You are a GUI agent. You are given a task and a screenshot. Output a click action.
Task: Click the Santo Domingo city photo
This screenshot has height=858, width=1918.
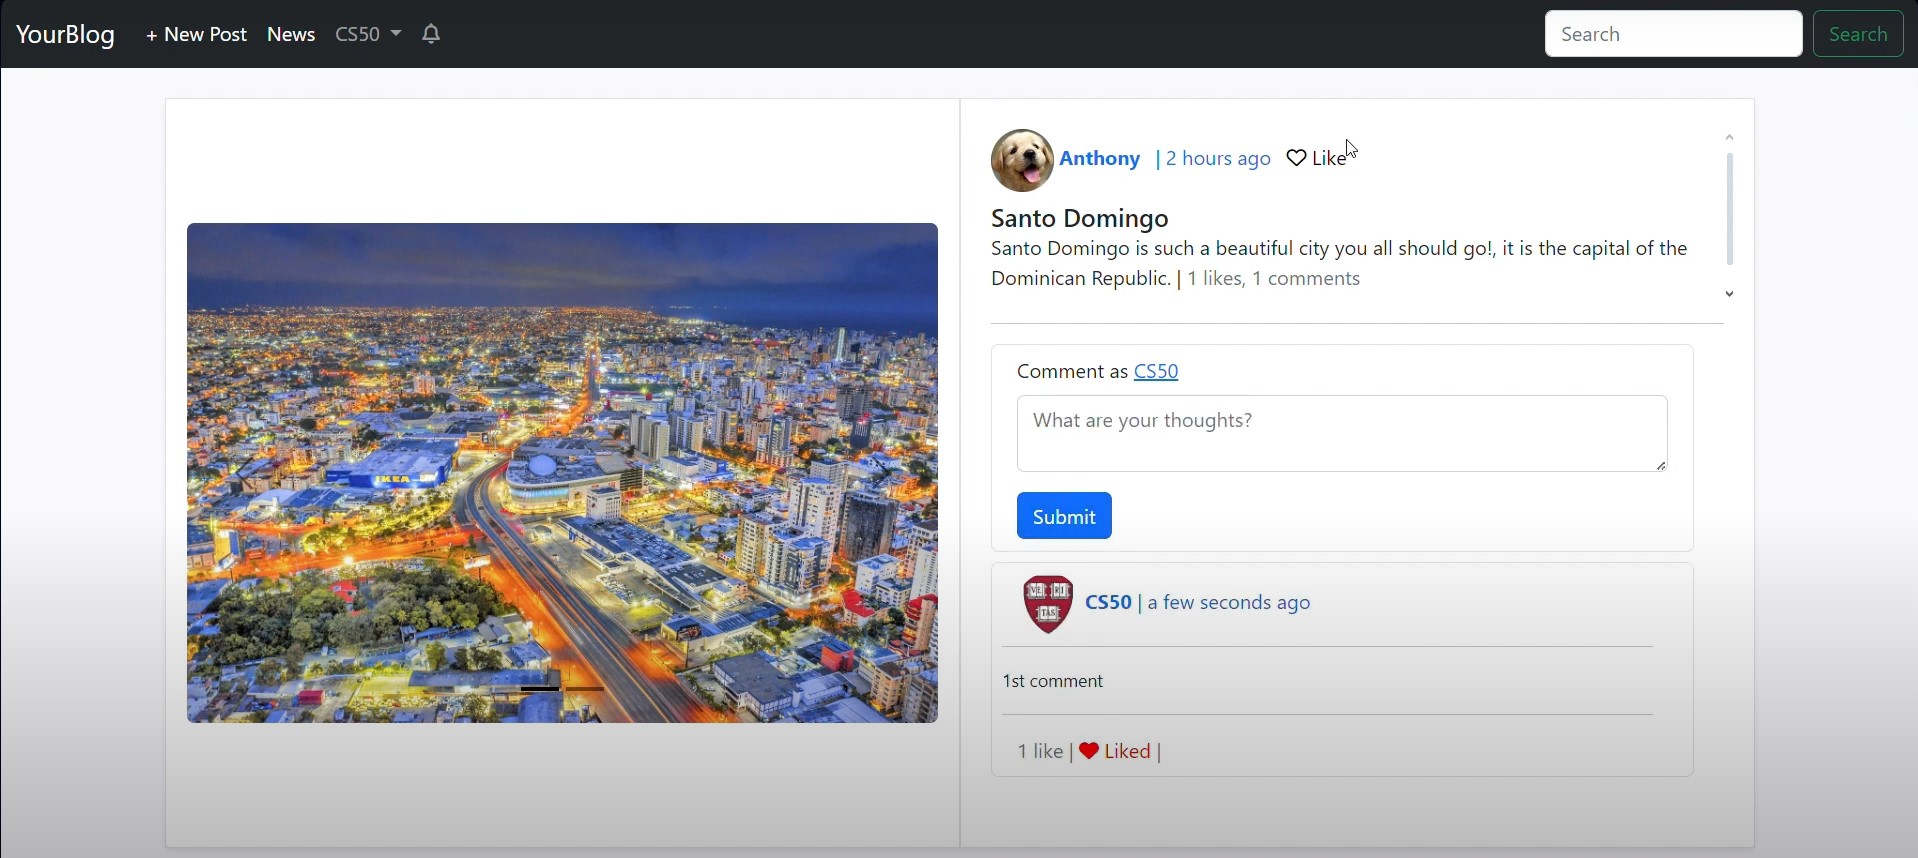[562, 473]
